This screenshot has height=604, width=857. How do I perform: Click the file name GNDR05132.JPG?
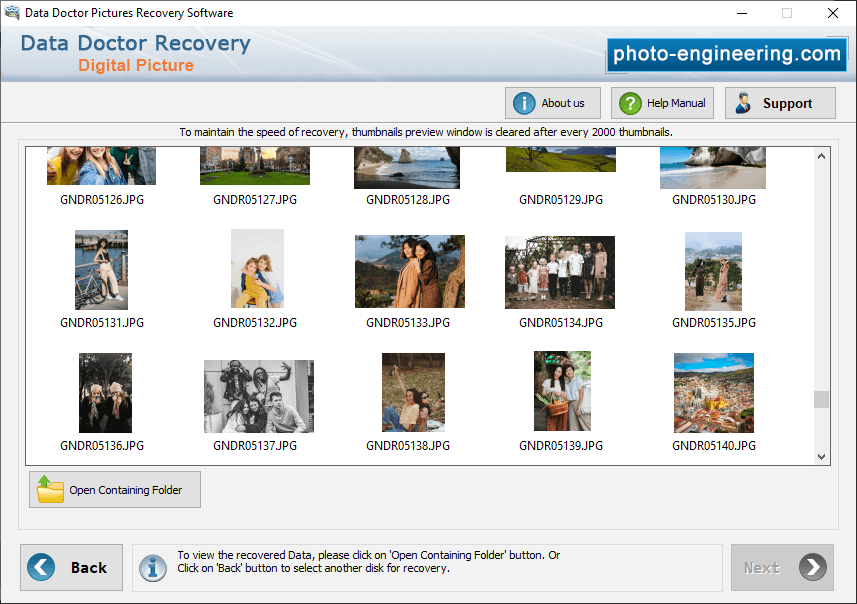pyautogui.click(x=255, y=323)
